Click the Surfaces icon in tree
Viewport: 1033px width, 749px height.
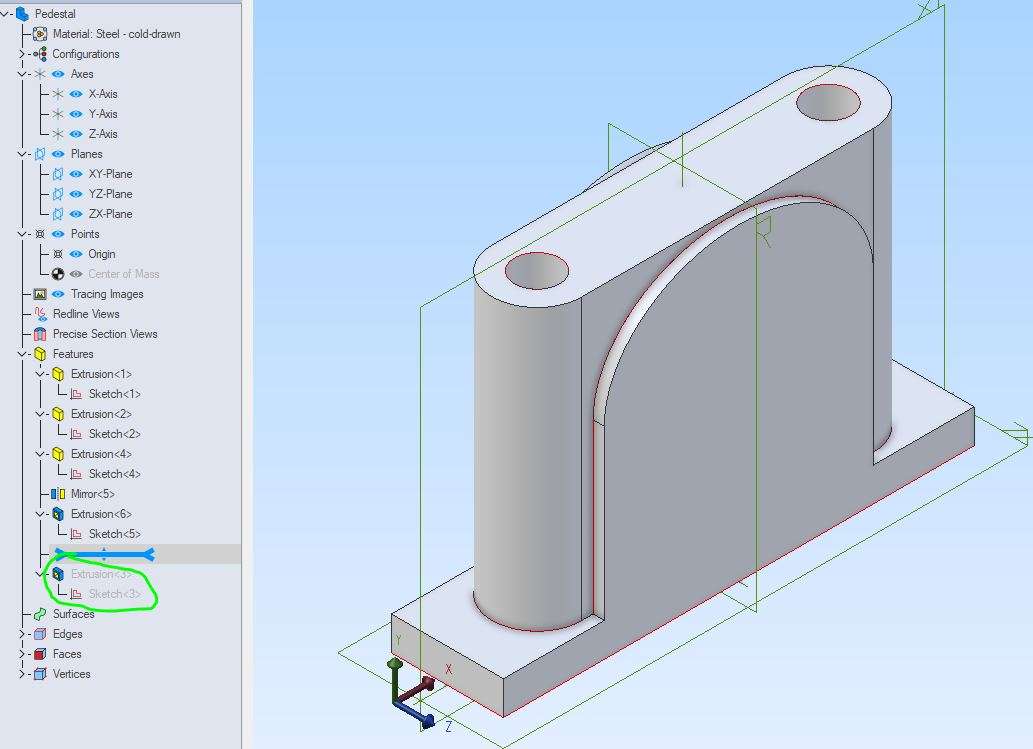pyautogui.click(x=40, y=614)
